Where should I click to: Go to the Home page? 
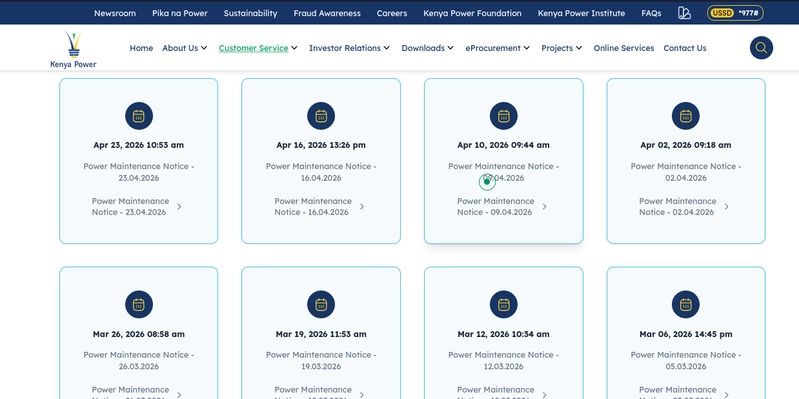pyautogui.click(x=141, y=48)
